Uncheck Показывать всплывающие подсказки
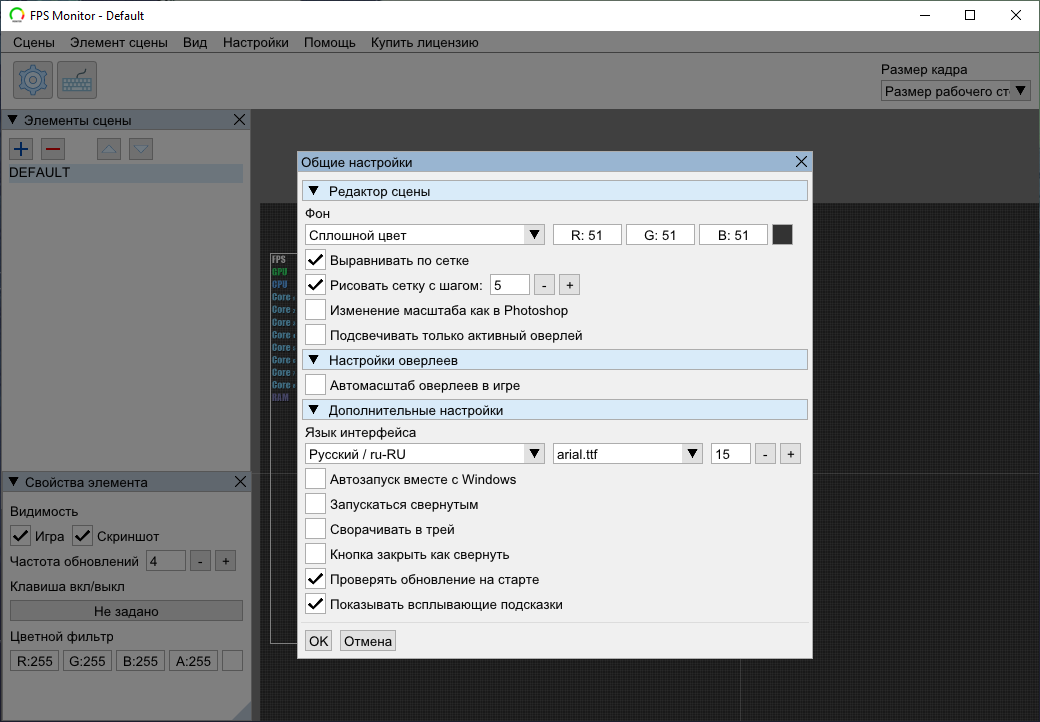1040x722 pixels. tap(316, 605)
